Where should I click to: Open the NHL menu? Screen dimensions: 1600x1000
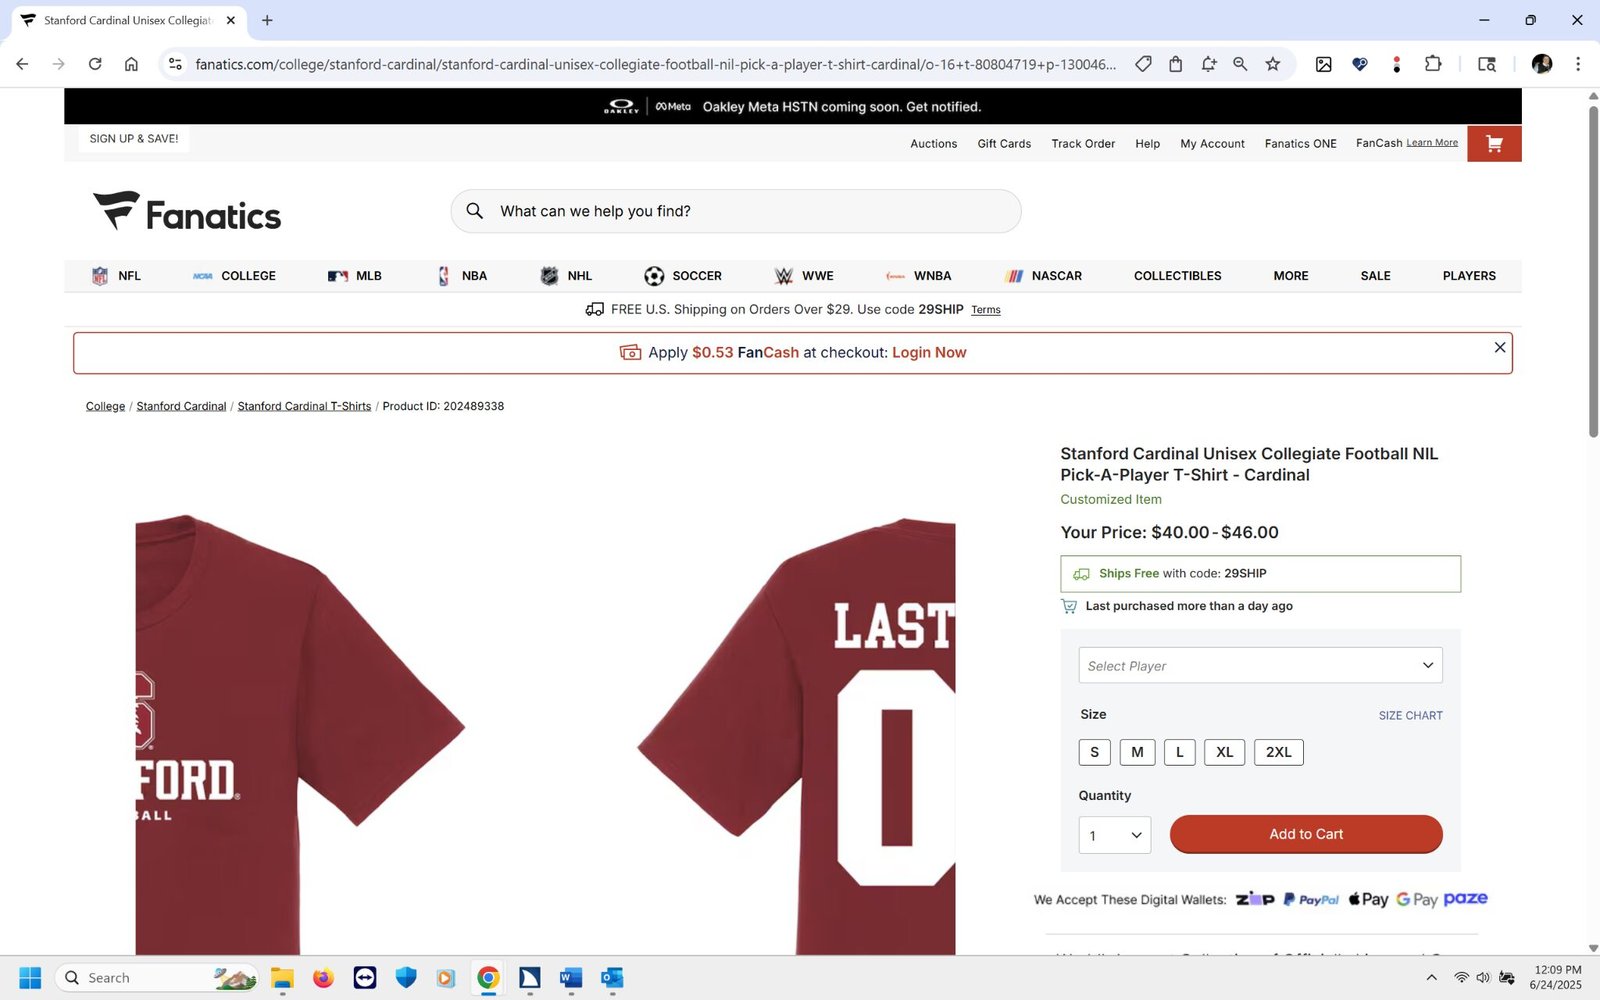coord(566,276)
